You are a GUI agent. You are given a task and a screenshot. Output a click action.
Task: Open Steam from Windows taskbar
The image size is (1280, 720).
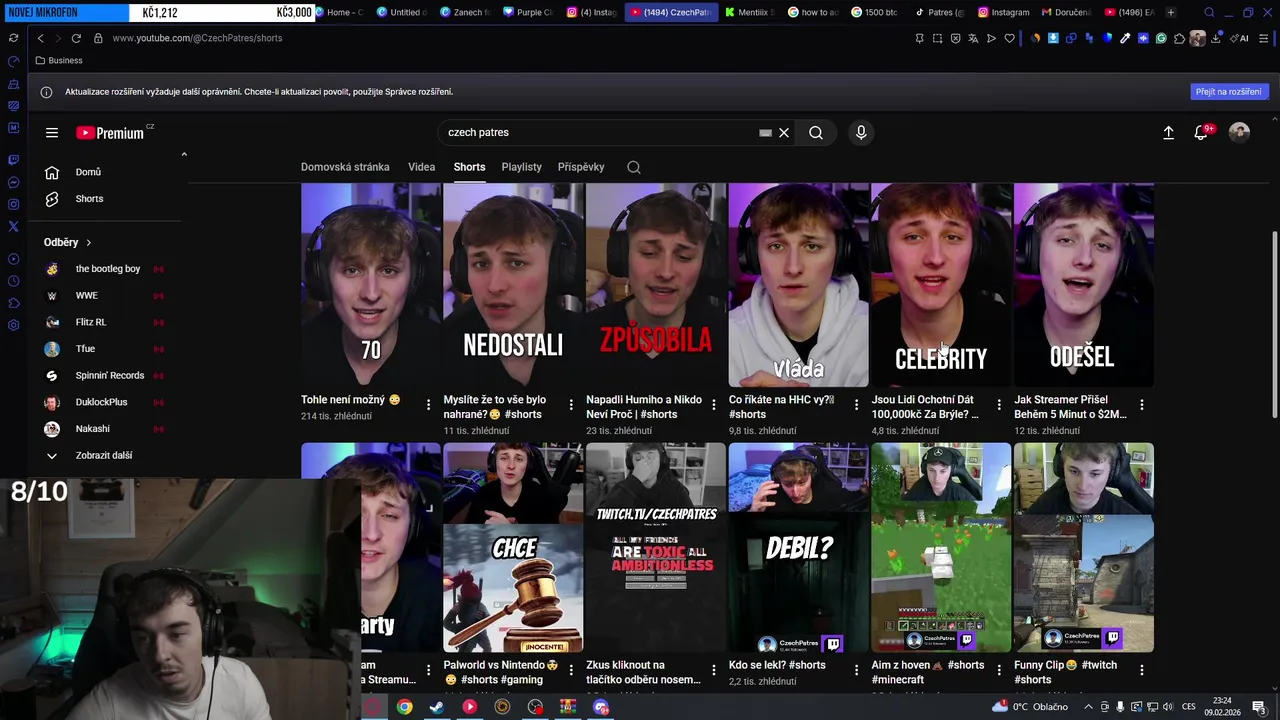pos(437,707)
